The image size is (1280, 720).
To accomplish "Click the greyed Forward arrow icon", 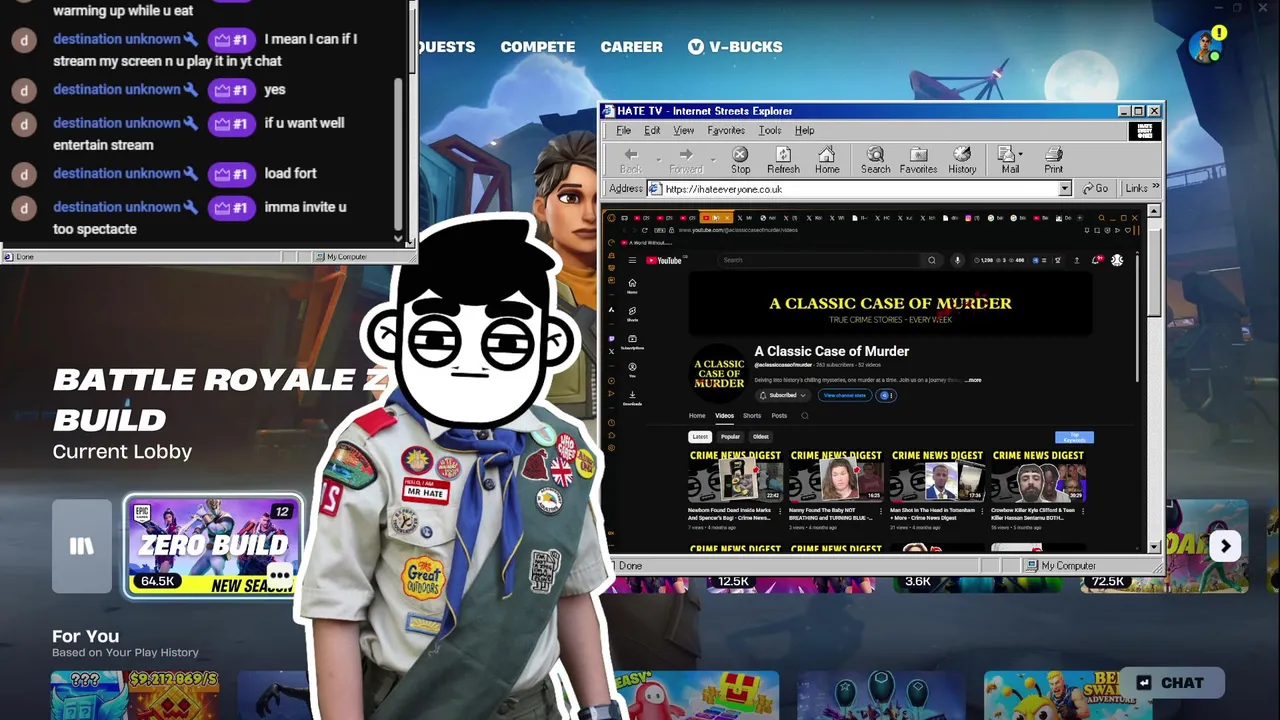I will pyautogui.click(x=686, y=154).
